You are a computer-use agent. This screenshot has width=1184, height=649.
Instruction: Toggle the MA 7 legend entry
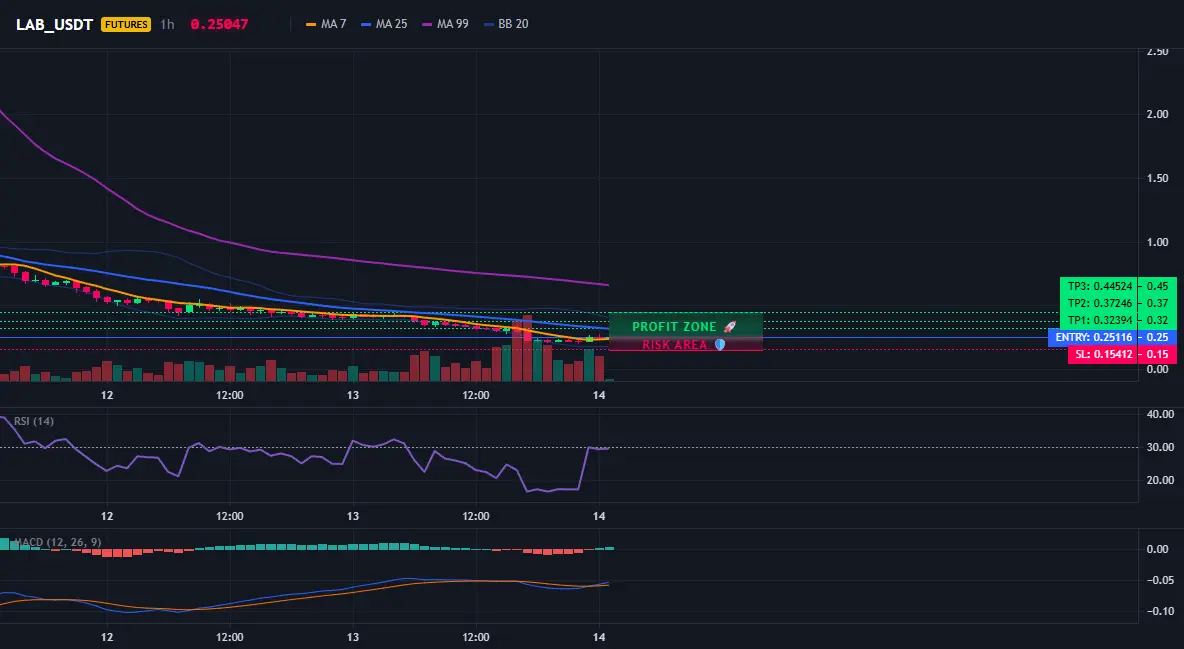[x=325, y=24]
